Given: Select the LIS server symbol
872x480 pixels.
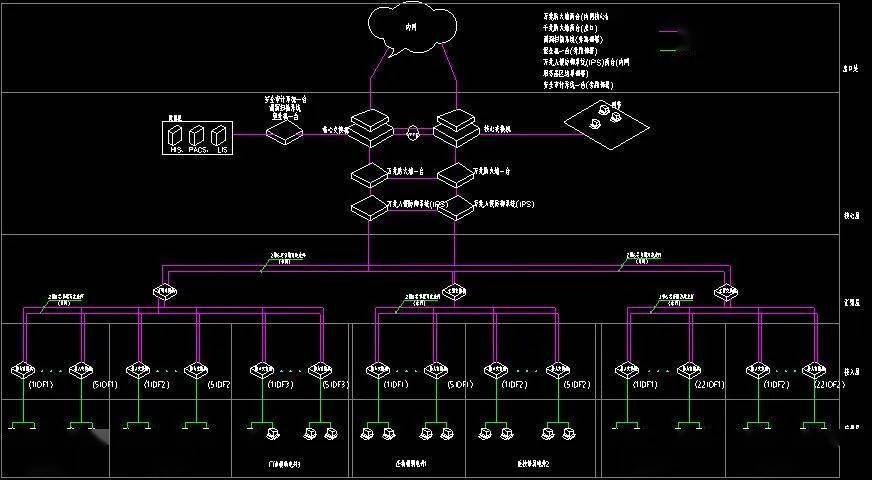Looking at the screenshot, I should click(219, 135).
